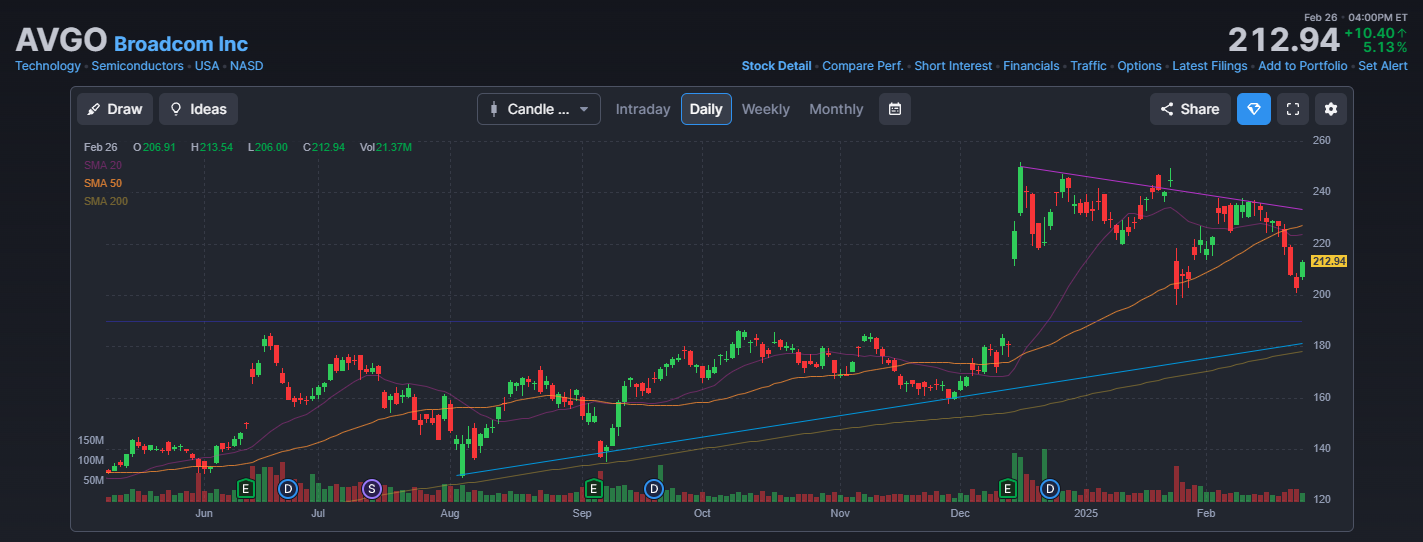Click the blue diamond premium icon
This screenshot has width=1423, height=542.
[1254, 109]
